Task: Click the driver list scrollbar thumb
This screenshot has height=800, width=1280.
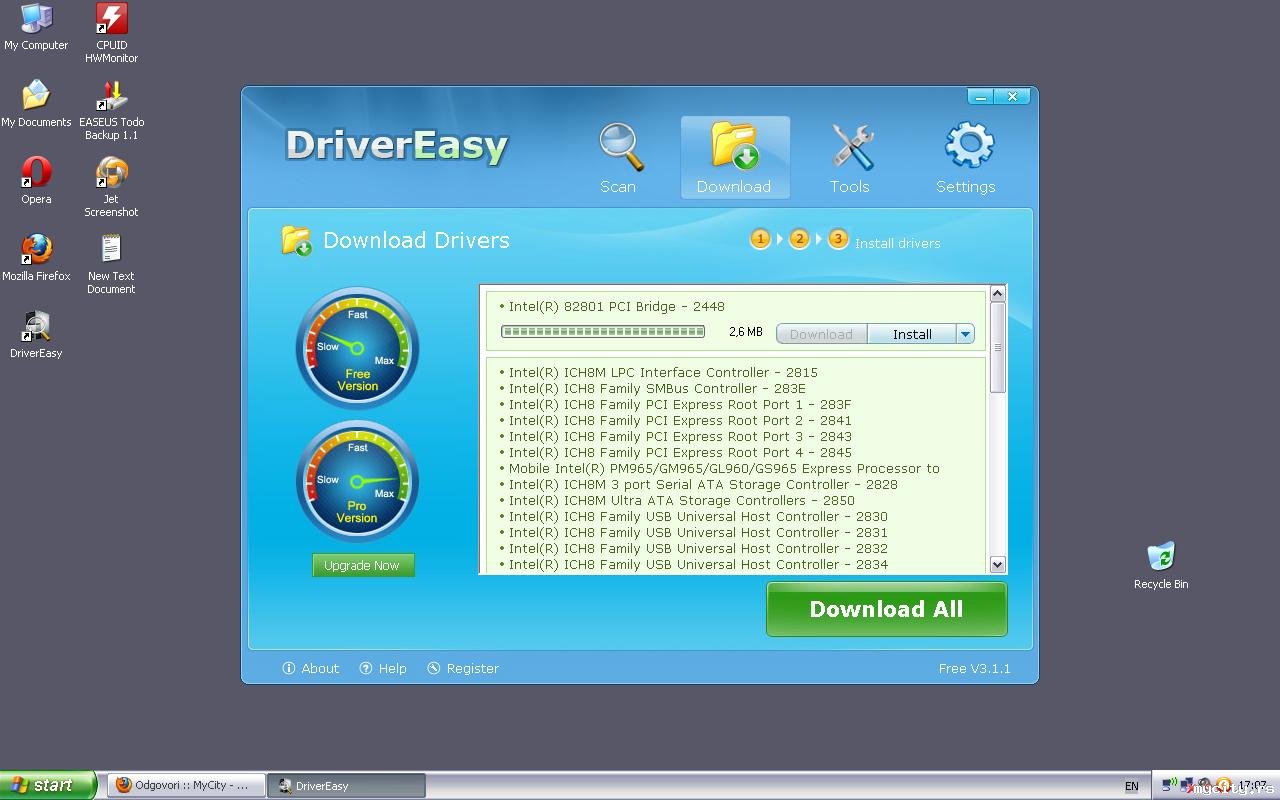Action: (997, 347)
